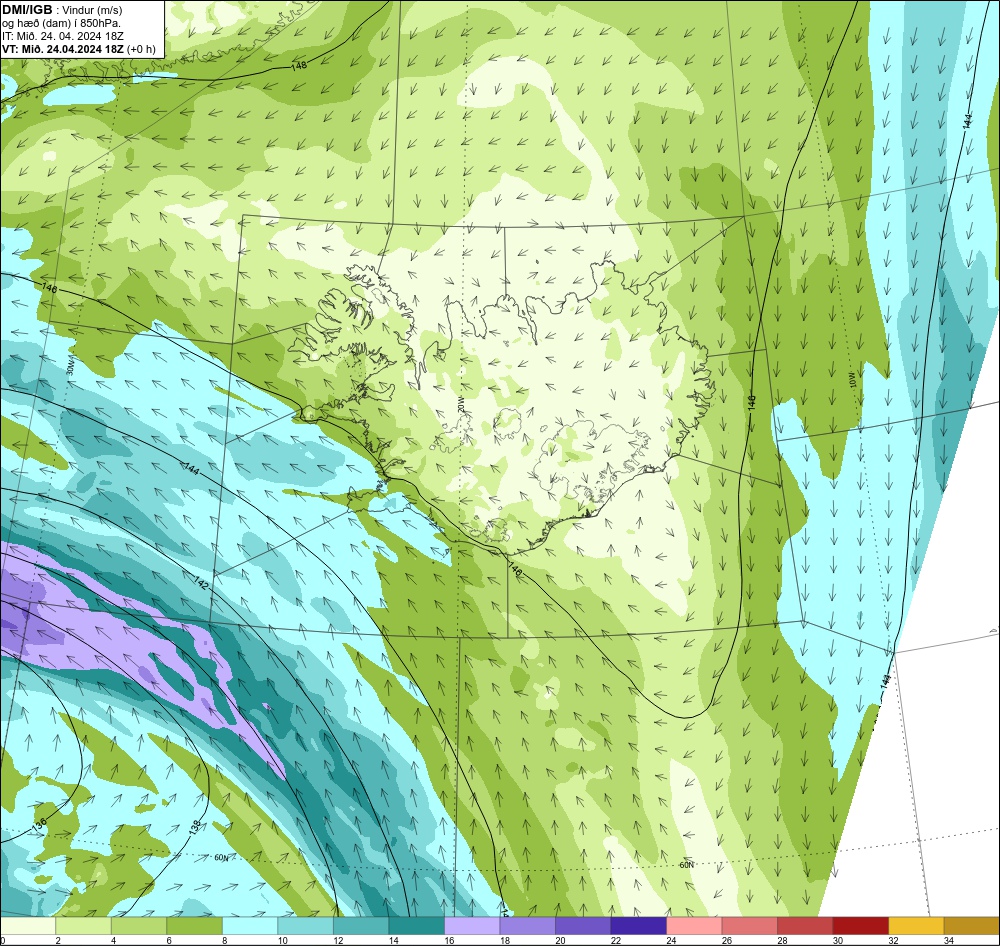Select the "136" contour label
Screen dimensions: 1000x946
click(x=40, y=824)
